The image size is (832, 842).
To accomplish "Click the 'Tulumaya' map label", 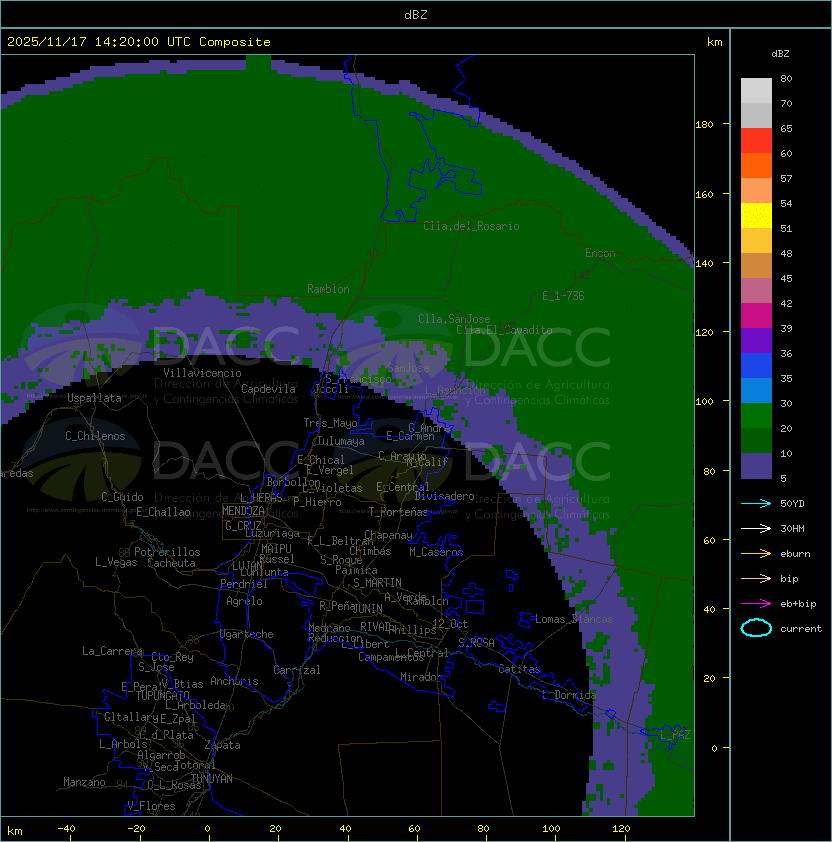I will pyautogui.click(x=341, y=441).
